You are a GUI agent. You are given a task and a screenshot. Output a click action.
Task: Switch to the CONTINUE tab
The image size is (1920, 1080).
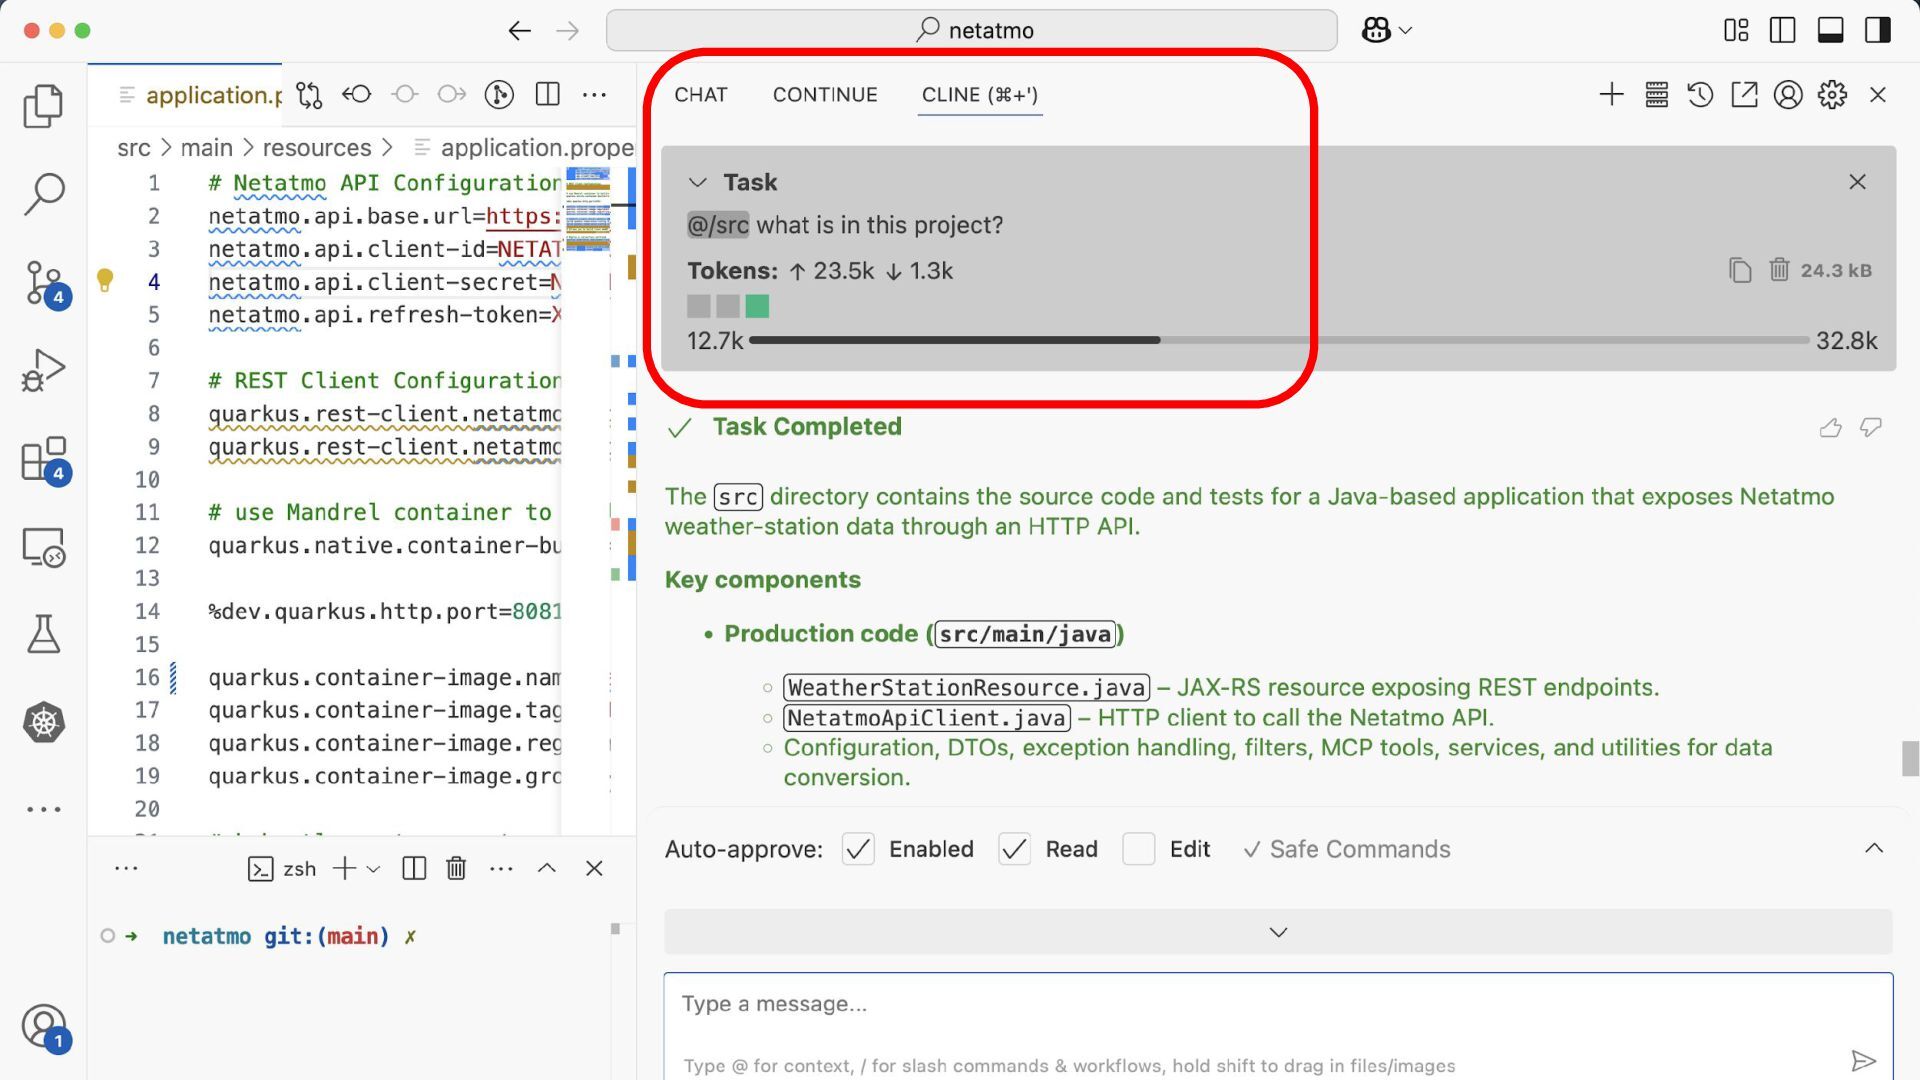click(x=825, y=95)
